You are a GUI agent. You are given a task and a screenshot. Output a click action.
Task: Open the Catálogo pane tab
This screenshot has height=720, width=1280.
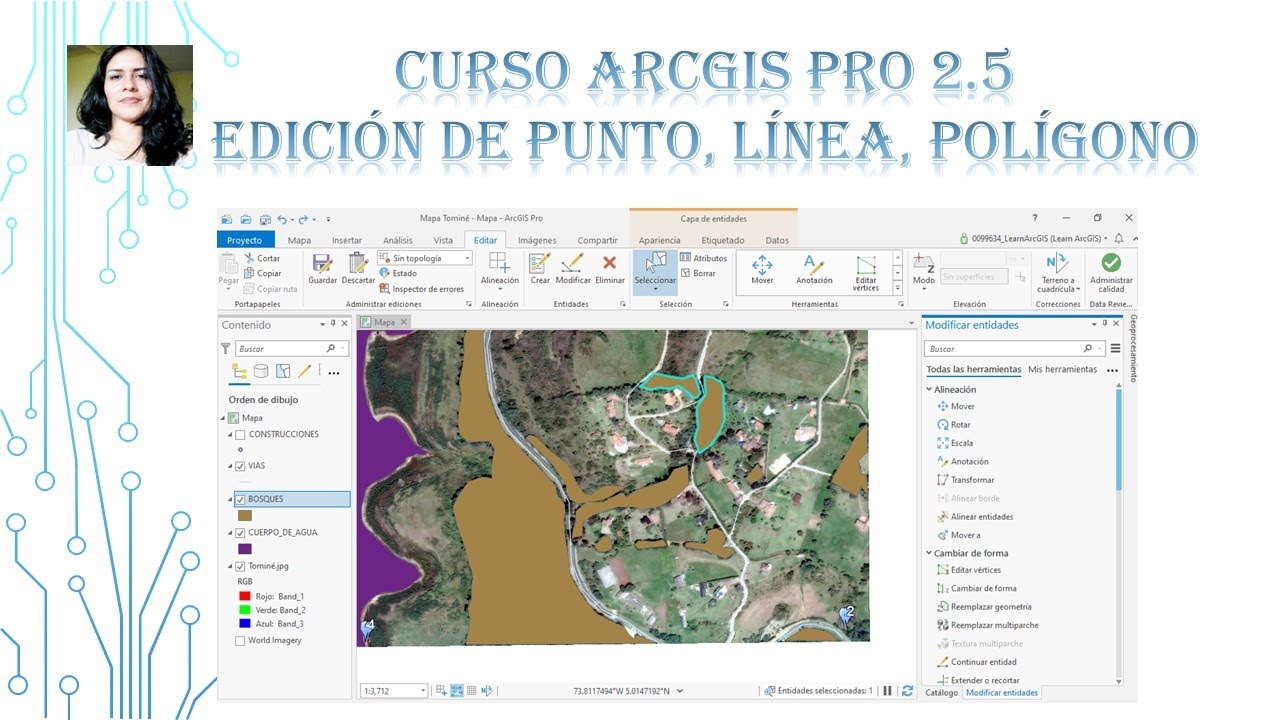coord(941,692)
